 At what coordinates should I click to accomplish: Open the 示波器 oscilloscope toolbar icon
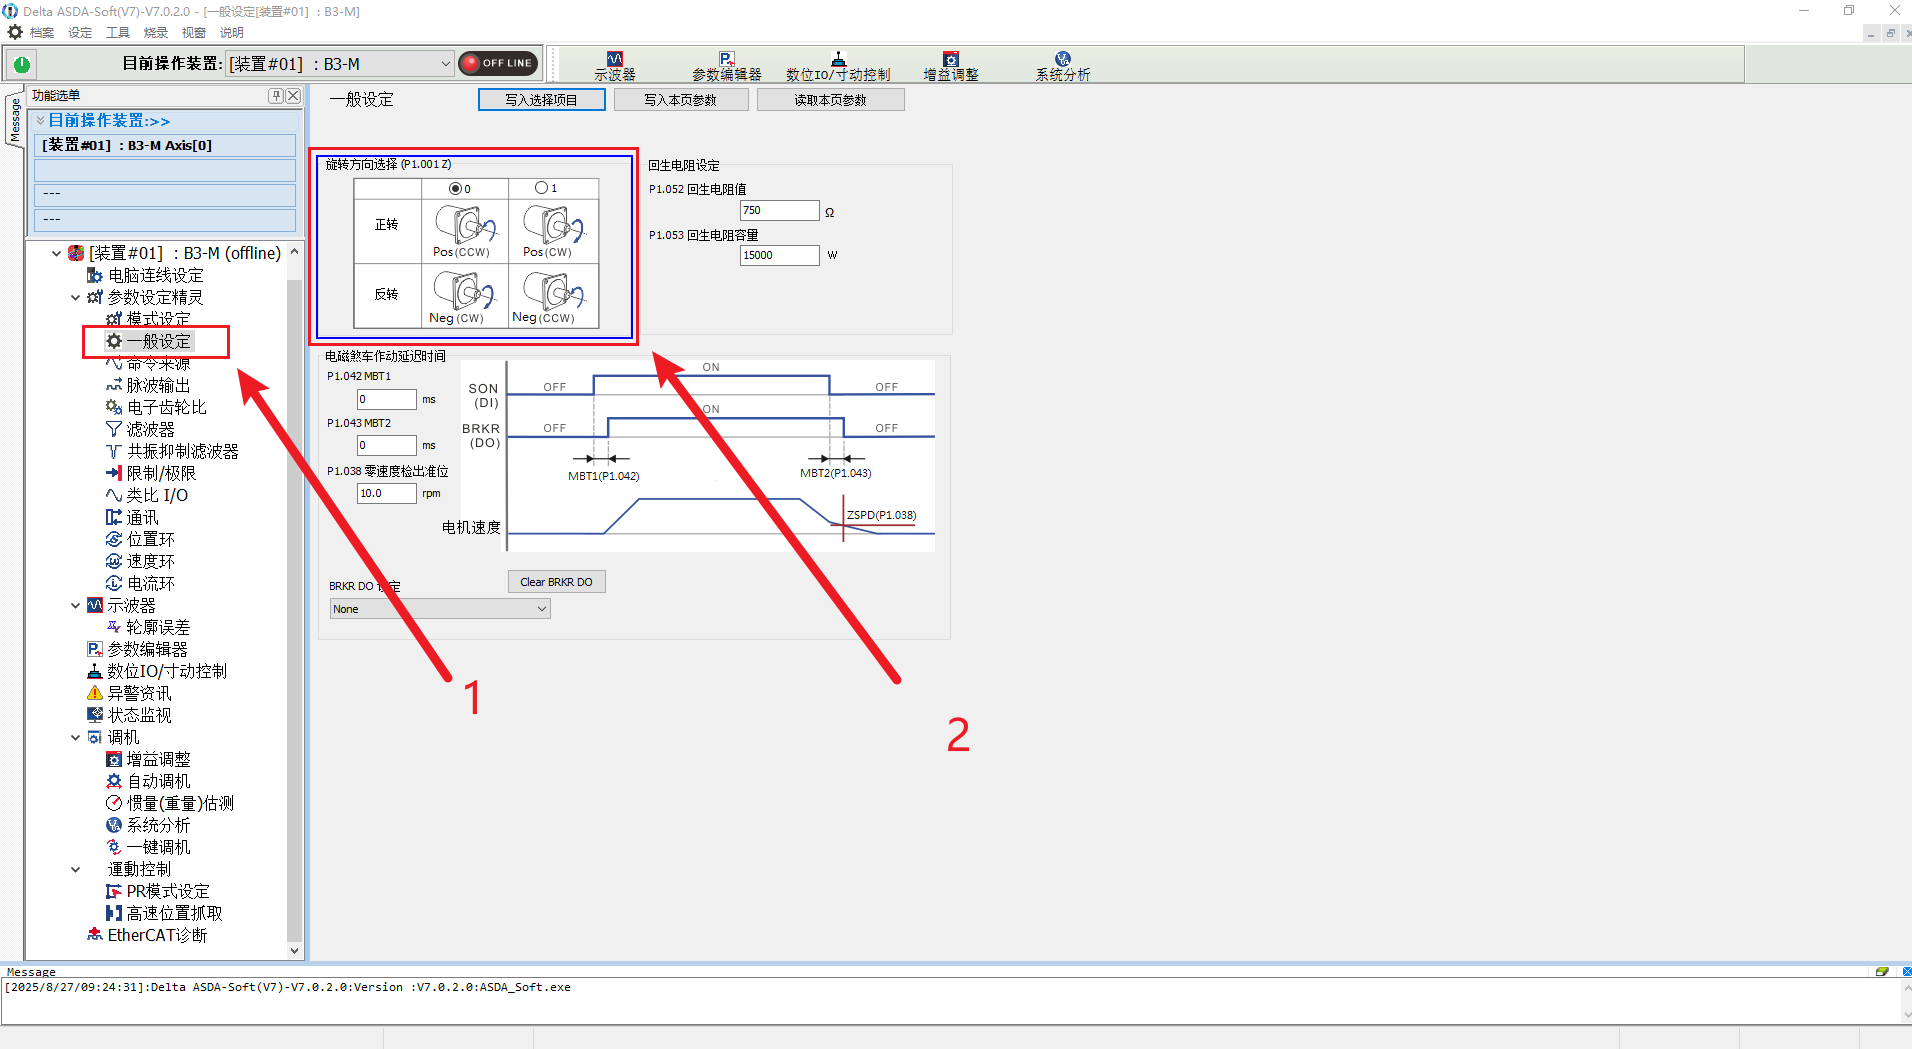[614, 66]
